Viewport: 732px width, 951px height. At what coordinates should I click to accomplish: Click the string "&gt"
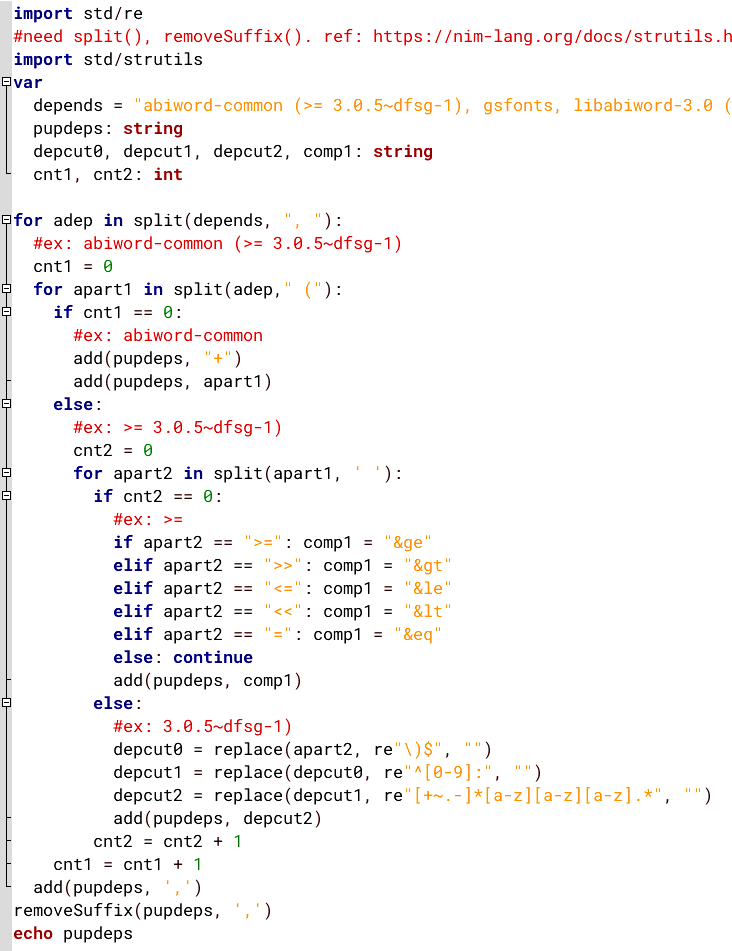(428, 565)
